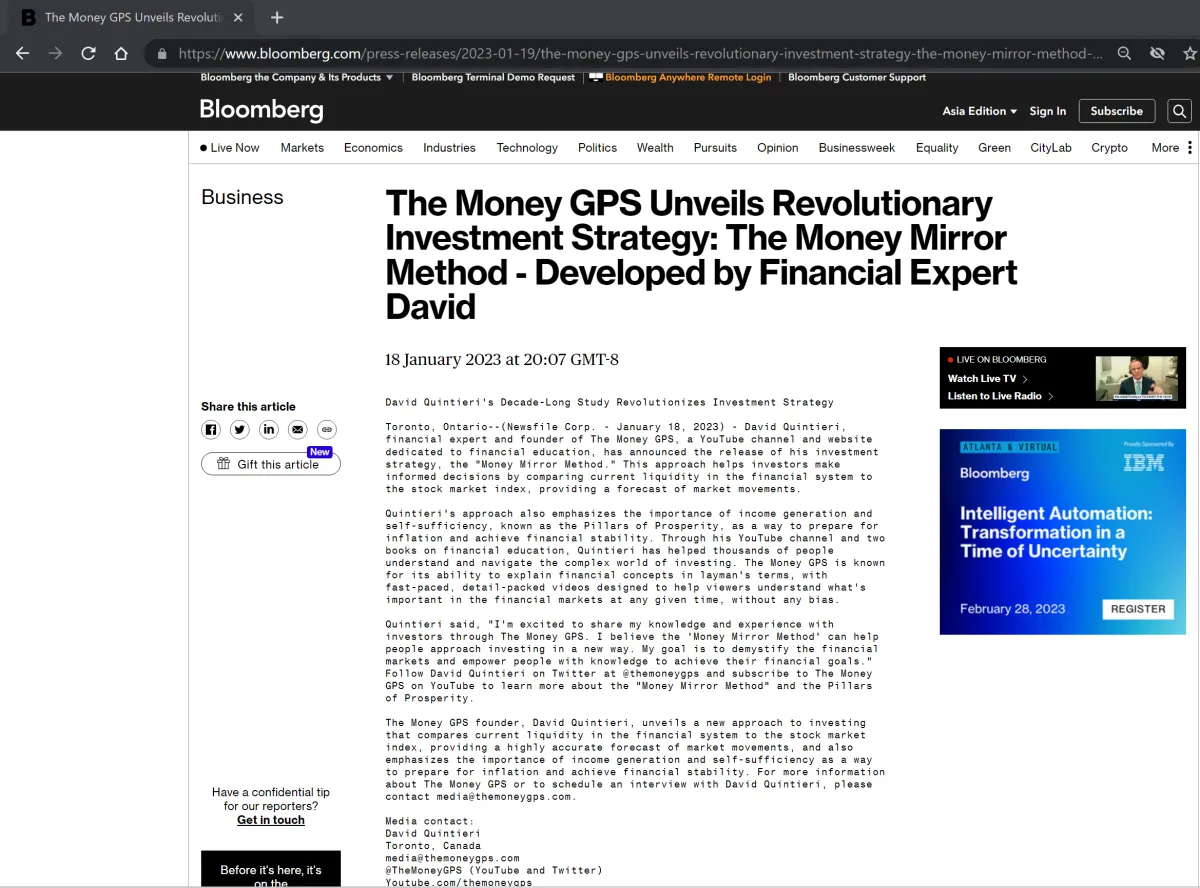The width and height of the screenshot is (1200, 888).
Task: Click the Subscribe button
Action: (x=1117, y=111)
